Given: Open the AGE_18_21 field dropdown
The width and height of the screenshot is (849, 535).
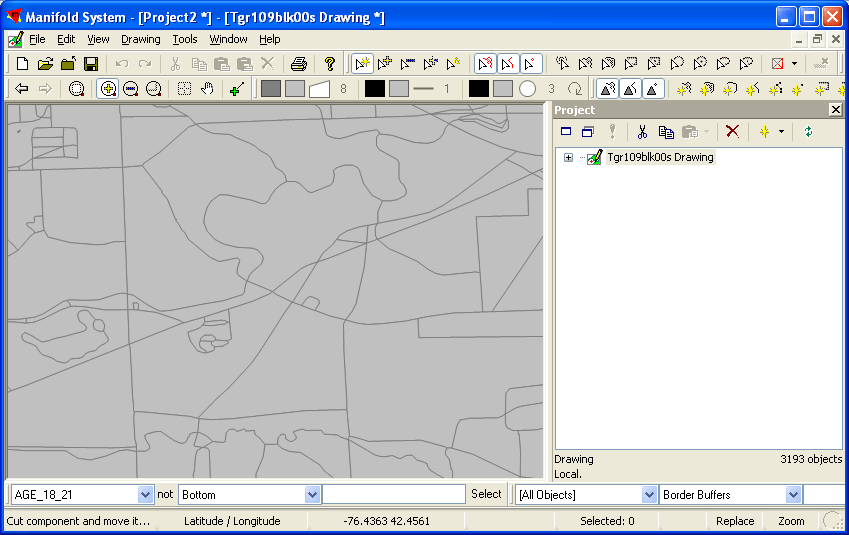Looking at the screenshot, I should [x=146, y=495].
